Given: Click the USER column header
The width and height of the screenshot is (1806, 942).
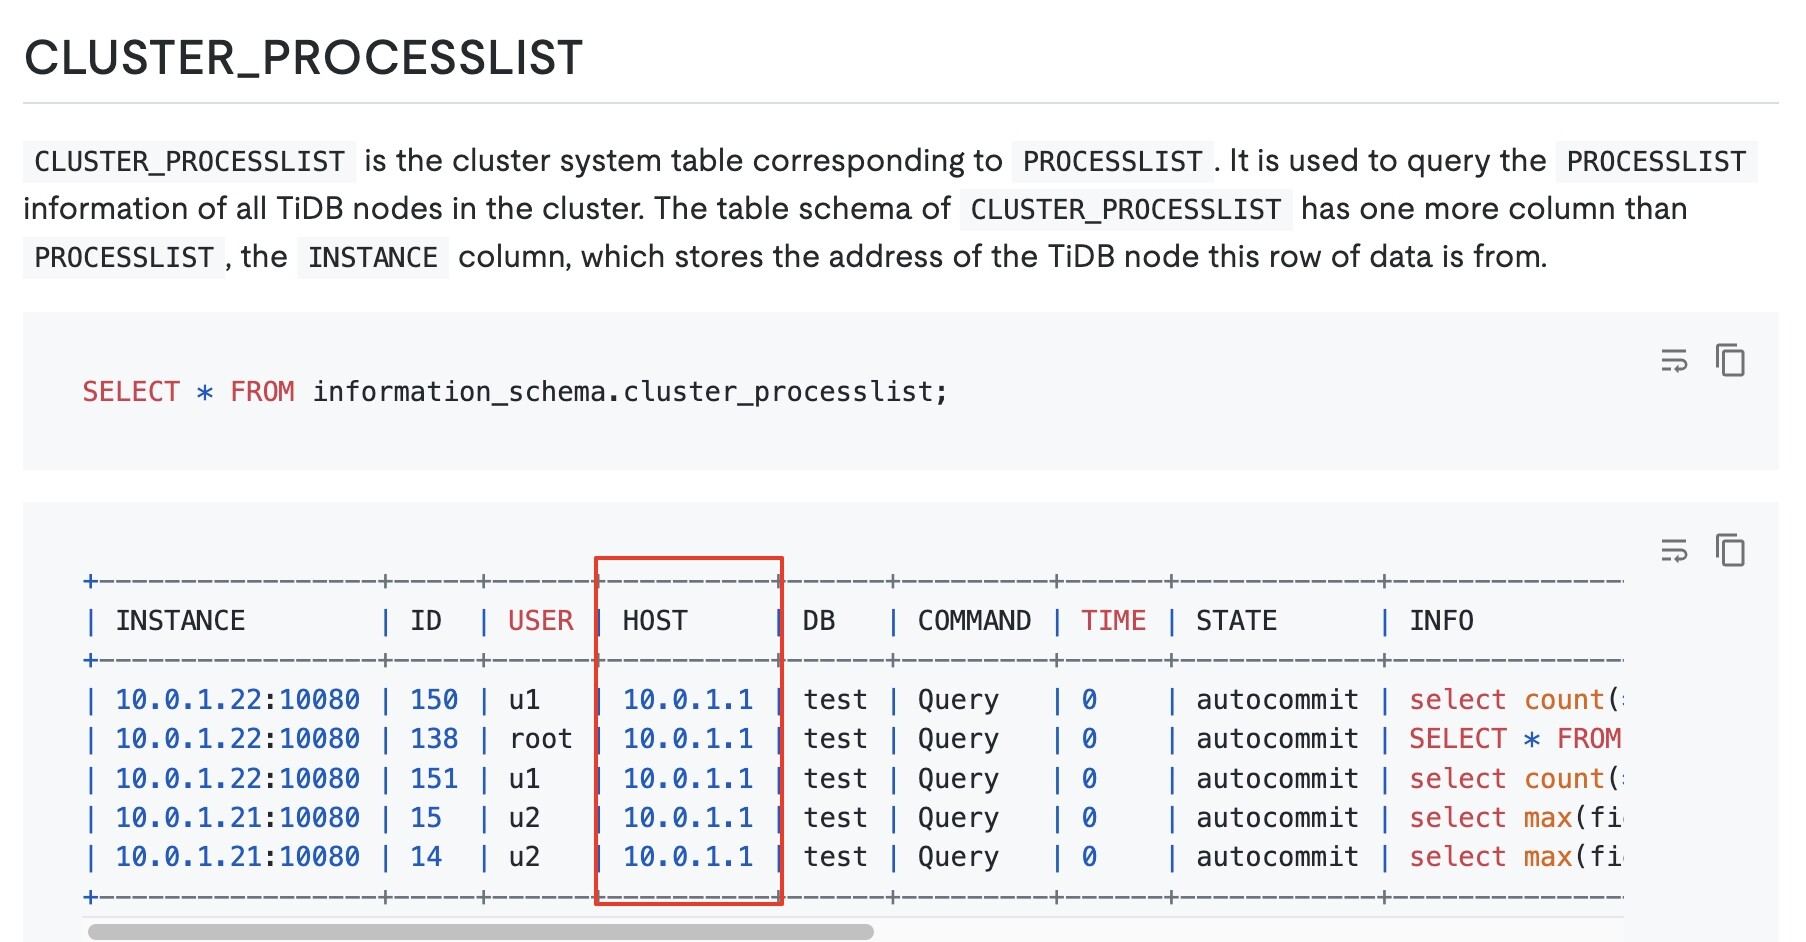Looking at the screenshot, I should point(541,621).
